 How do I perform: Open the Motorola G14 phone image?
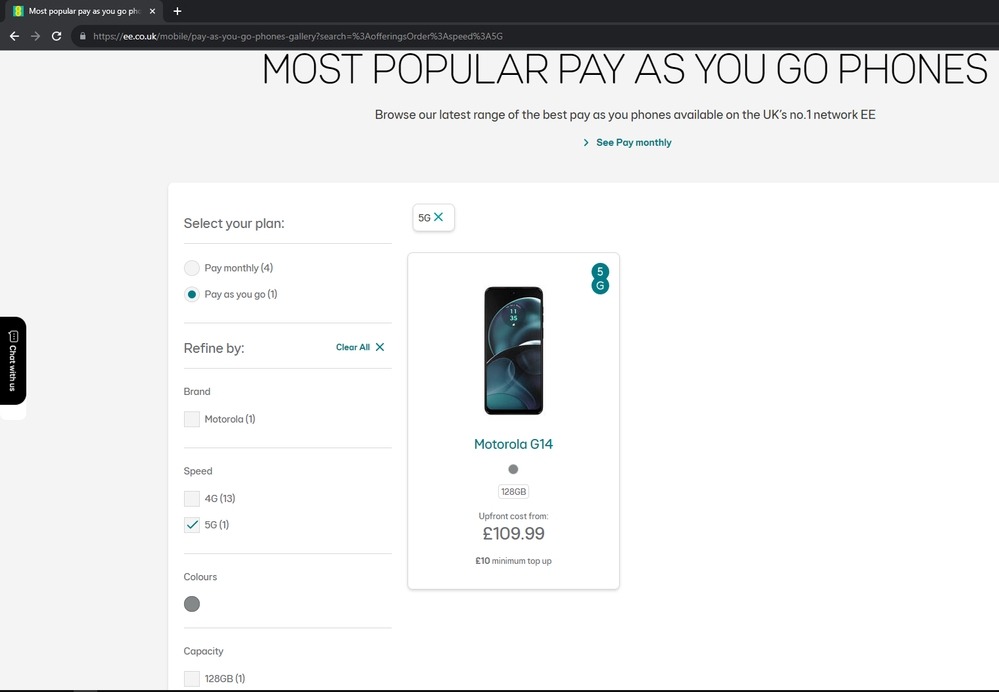pos(514,350)
